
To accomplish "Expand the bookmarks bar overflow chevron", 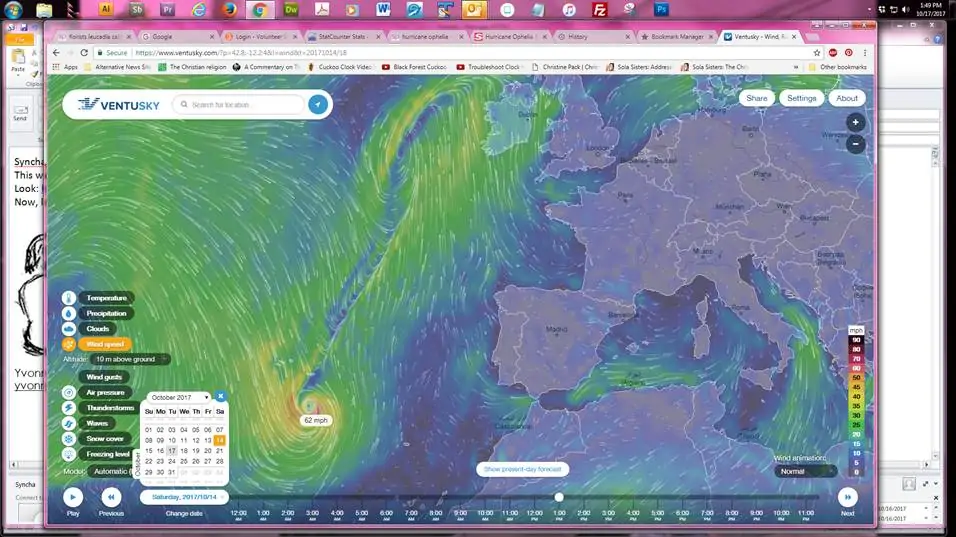I will point(796,67).
